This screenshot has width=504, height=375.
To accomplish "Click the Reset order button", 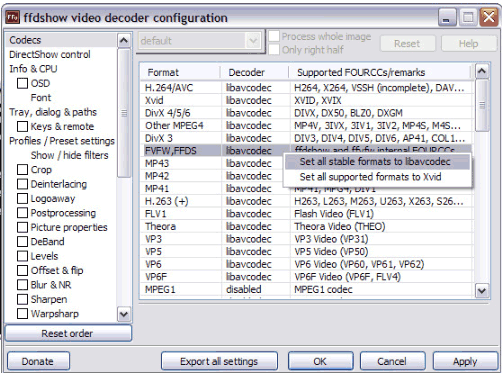I will click(68, 333).
